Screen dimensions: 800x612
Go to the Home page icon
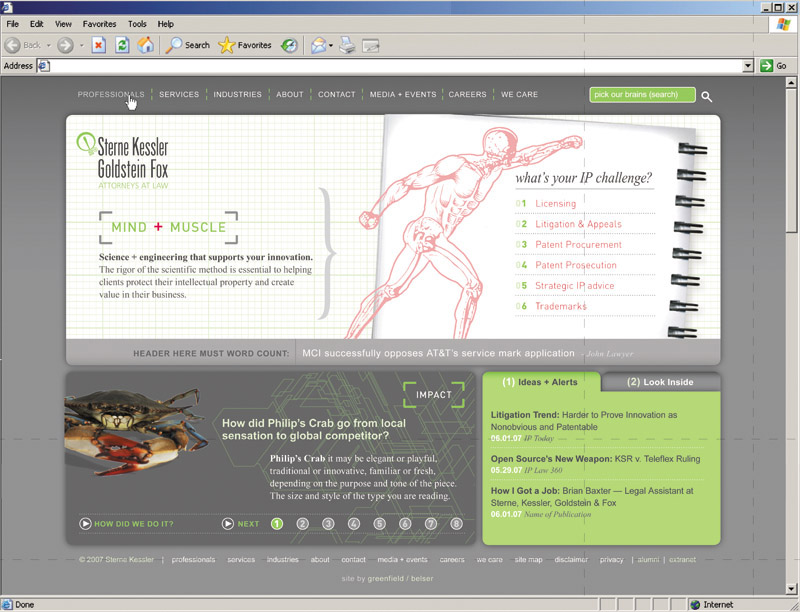coord(145,45)
